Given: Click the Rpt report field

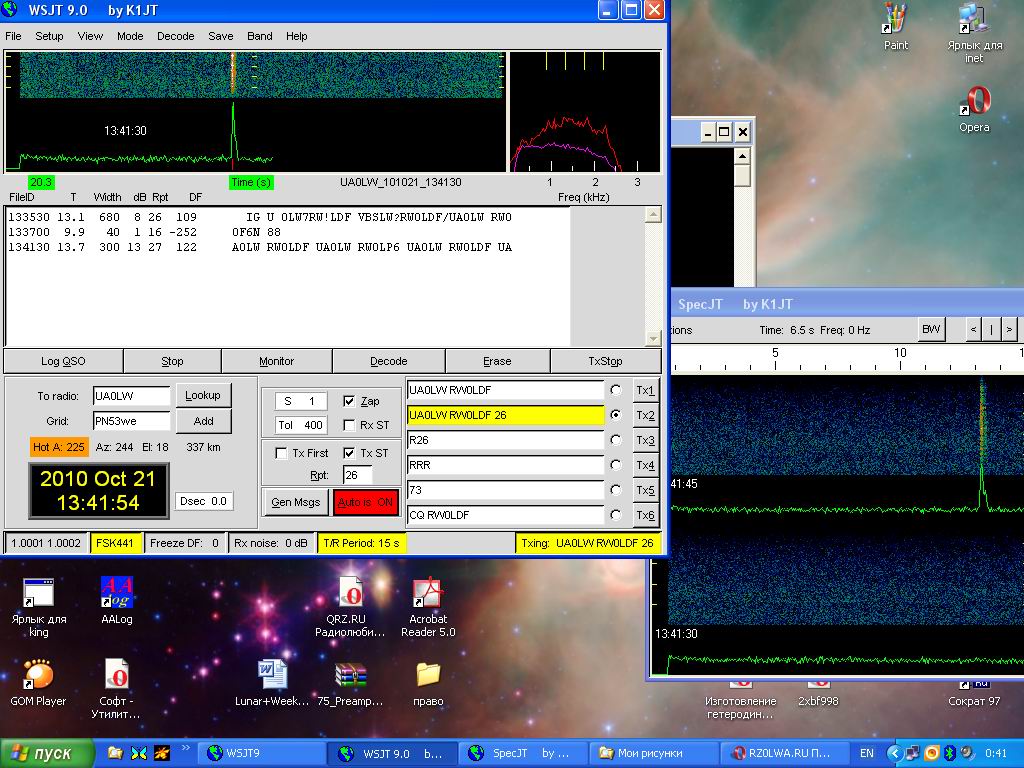Looking at the screenshot, I should click(x=357, y=475).
